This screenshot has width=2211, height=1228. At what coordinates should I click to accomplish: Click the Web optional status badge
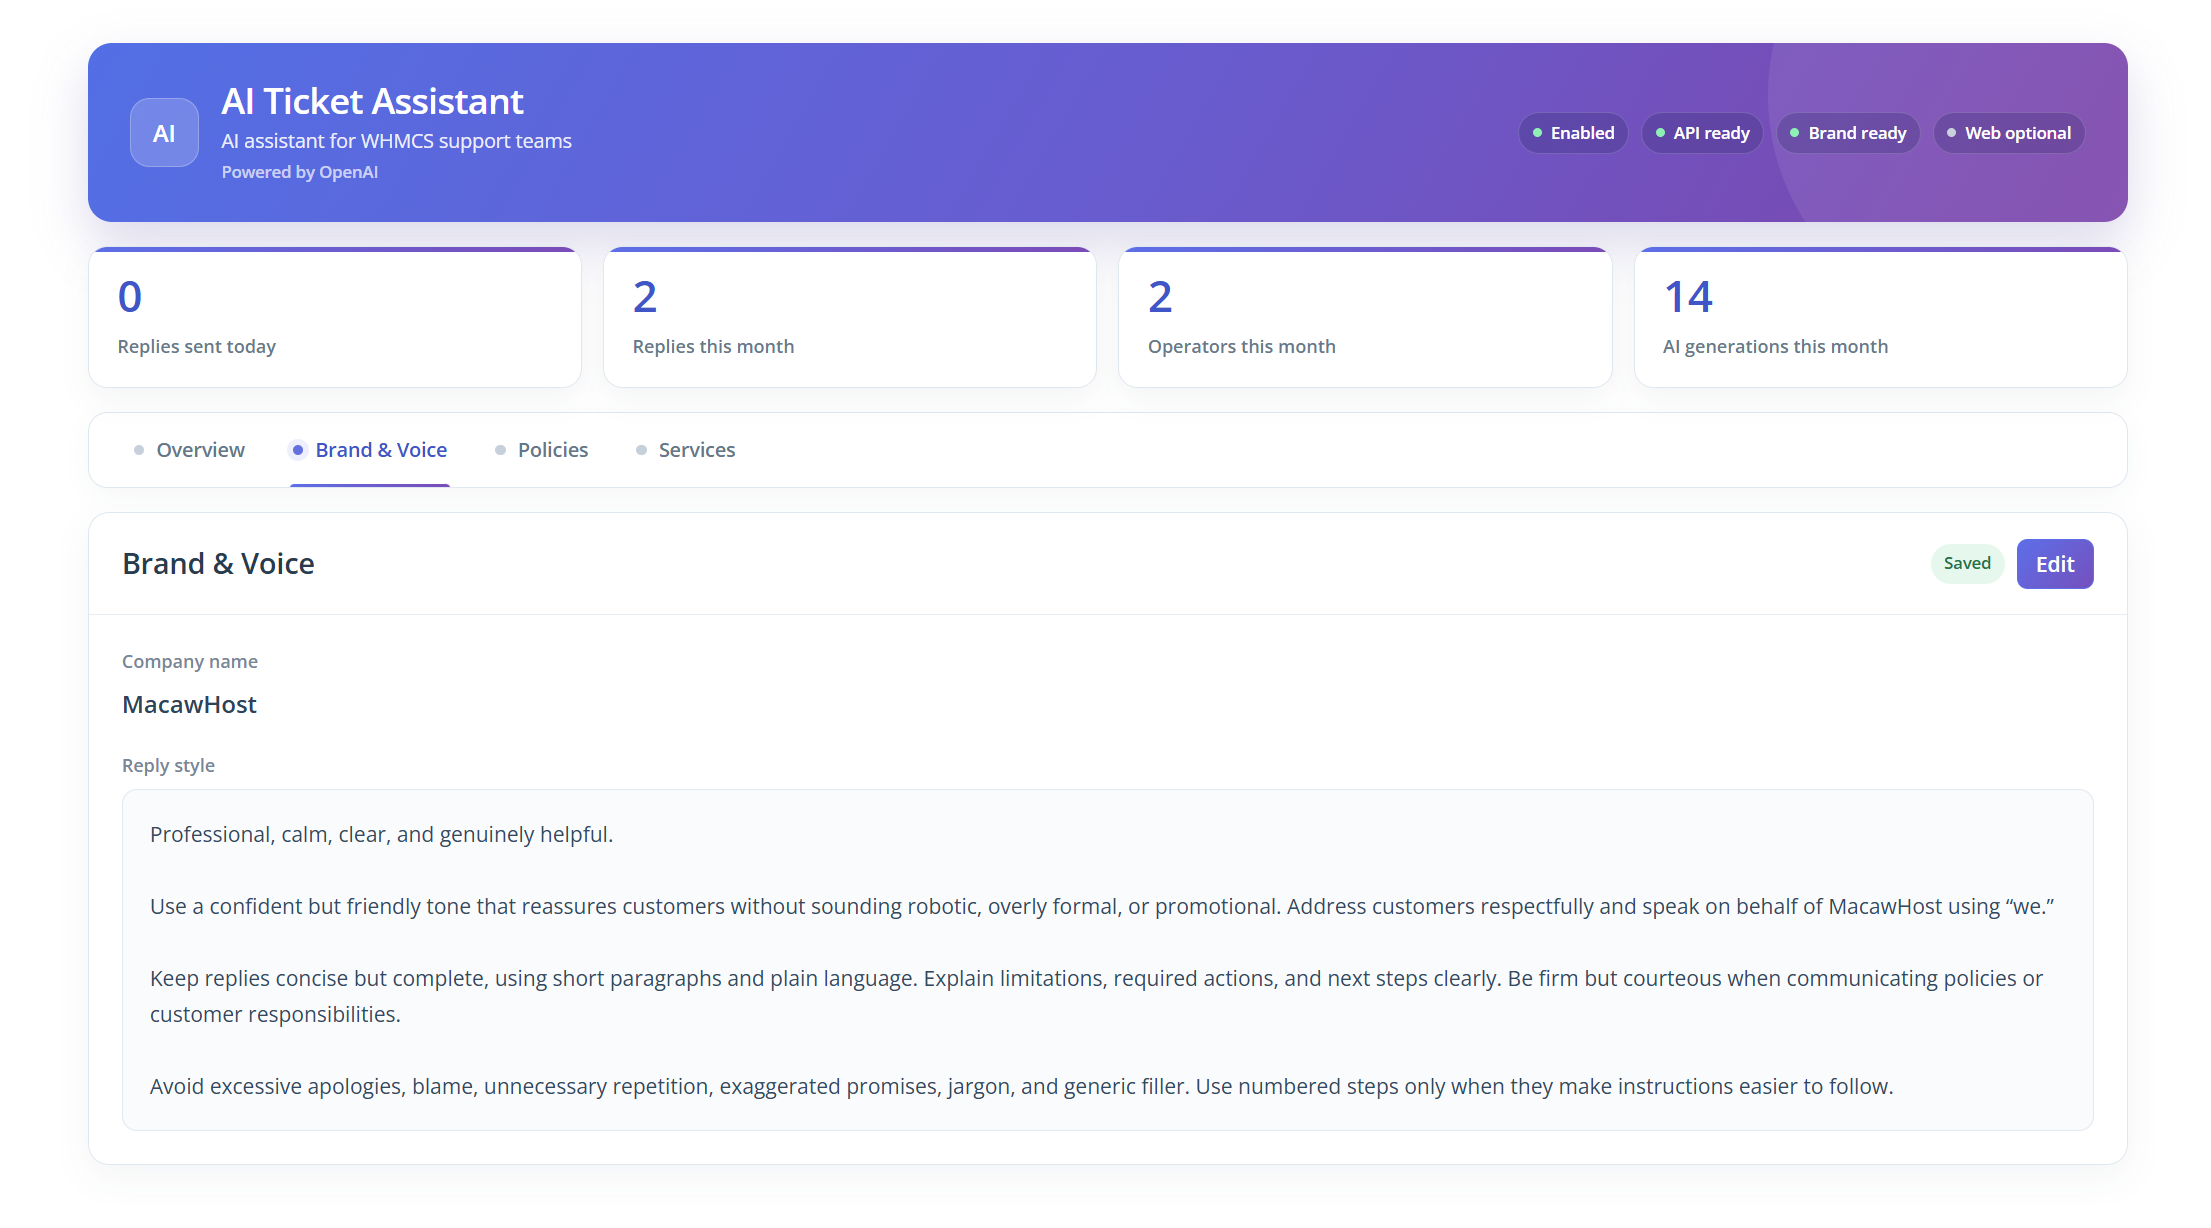pyautogui.click(x=2009, y=133)
